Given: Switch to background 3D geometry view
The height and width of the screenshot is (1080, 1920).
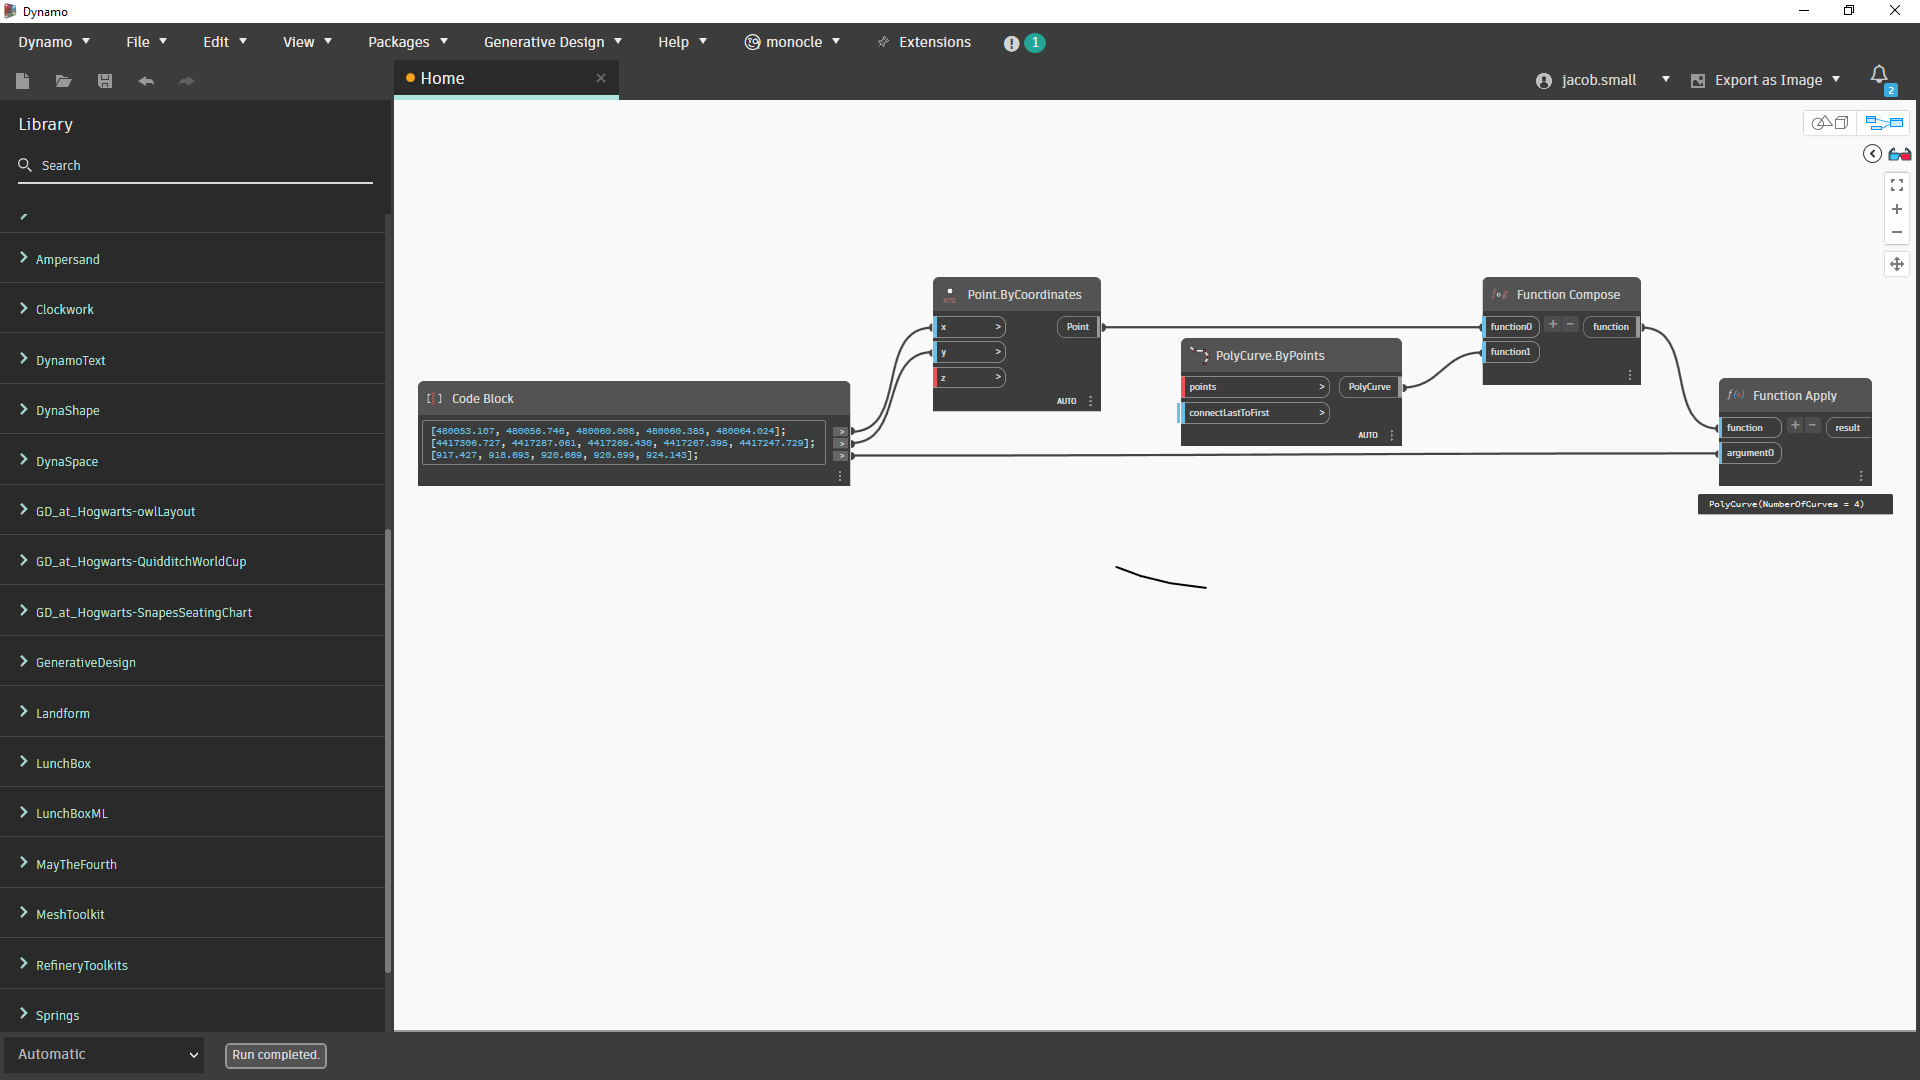Looking at the screenshot, I should [x=1830, y=123].
